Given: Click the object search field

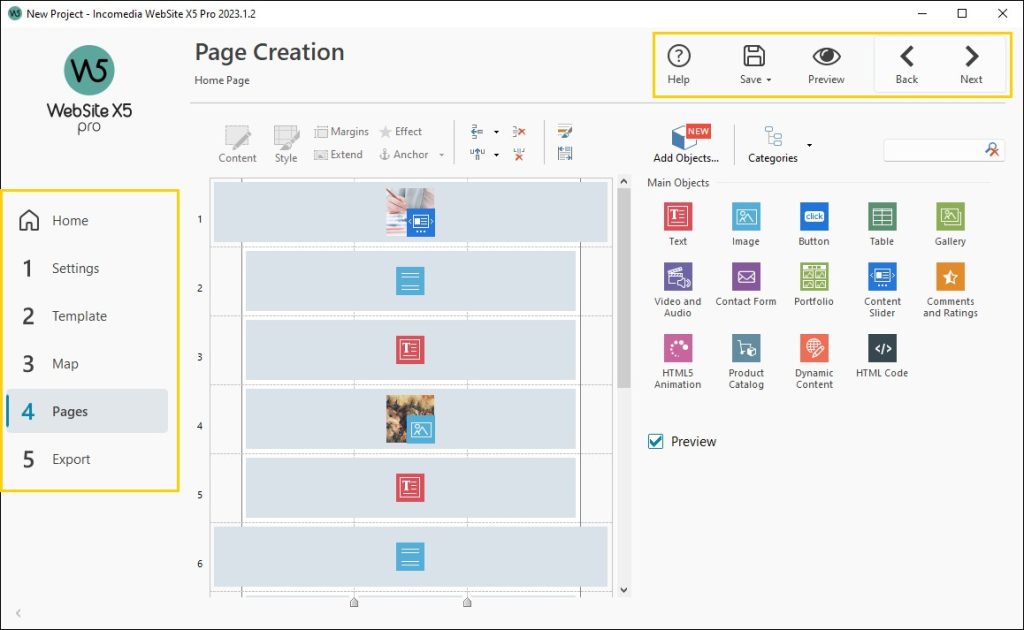Looking at the screenshot, I should click(x=932, y=149).
